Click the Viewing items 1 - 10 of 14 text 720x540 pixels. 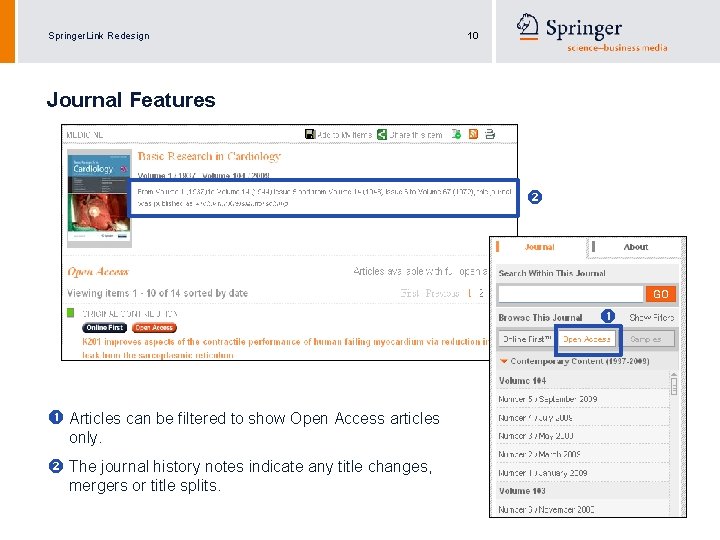(x=158, y=293)
